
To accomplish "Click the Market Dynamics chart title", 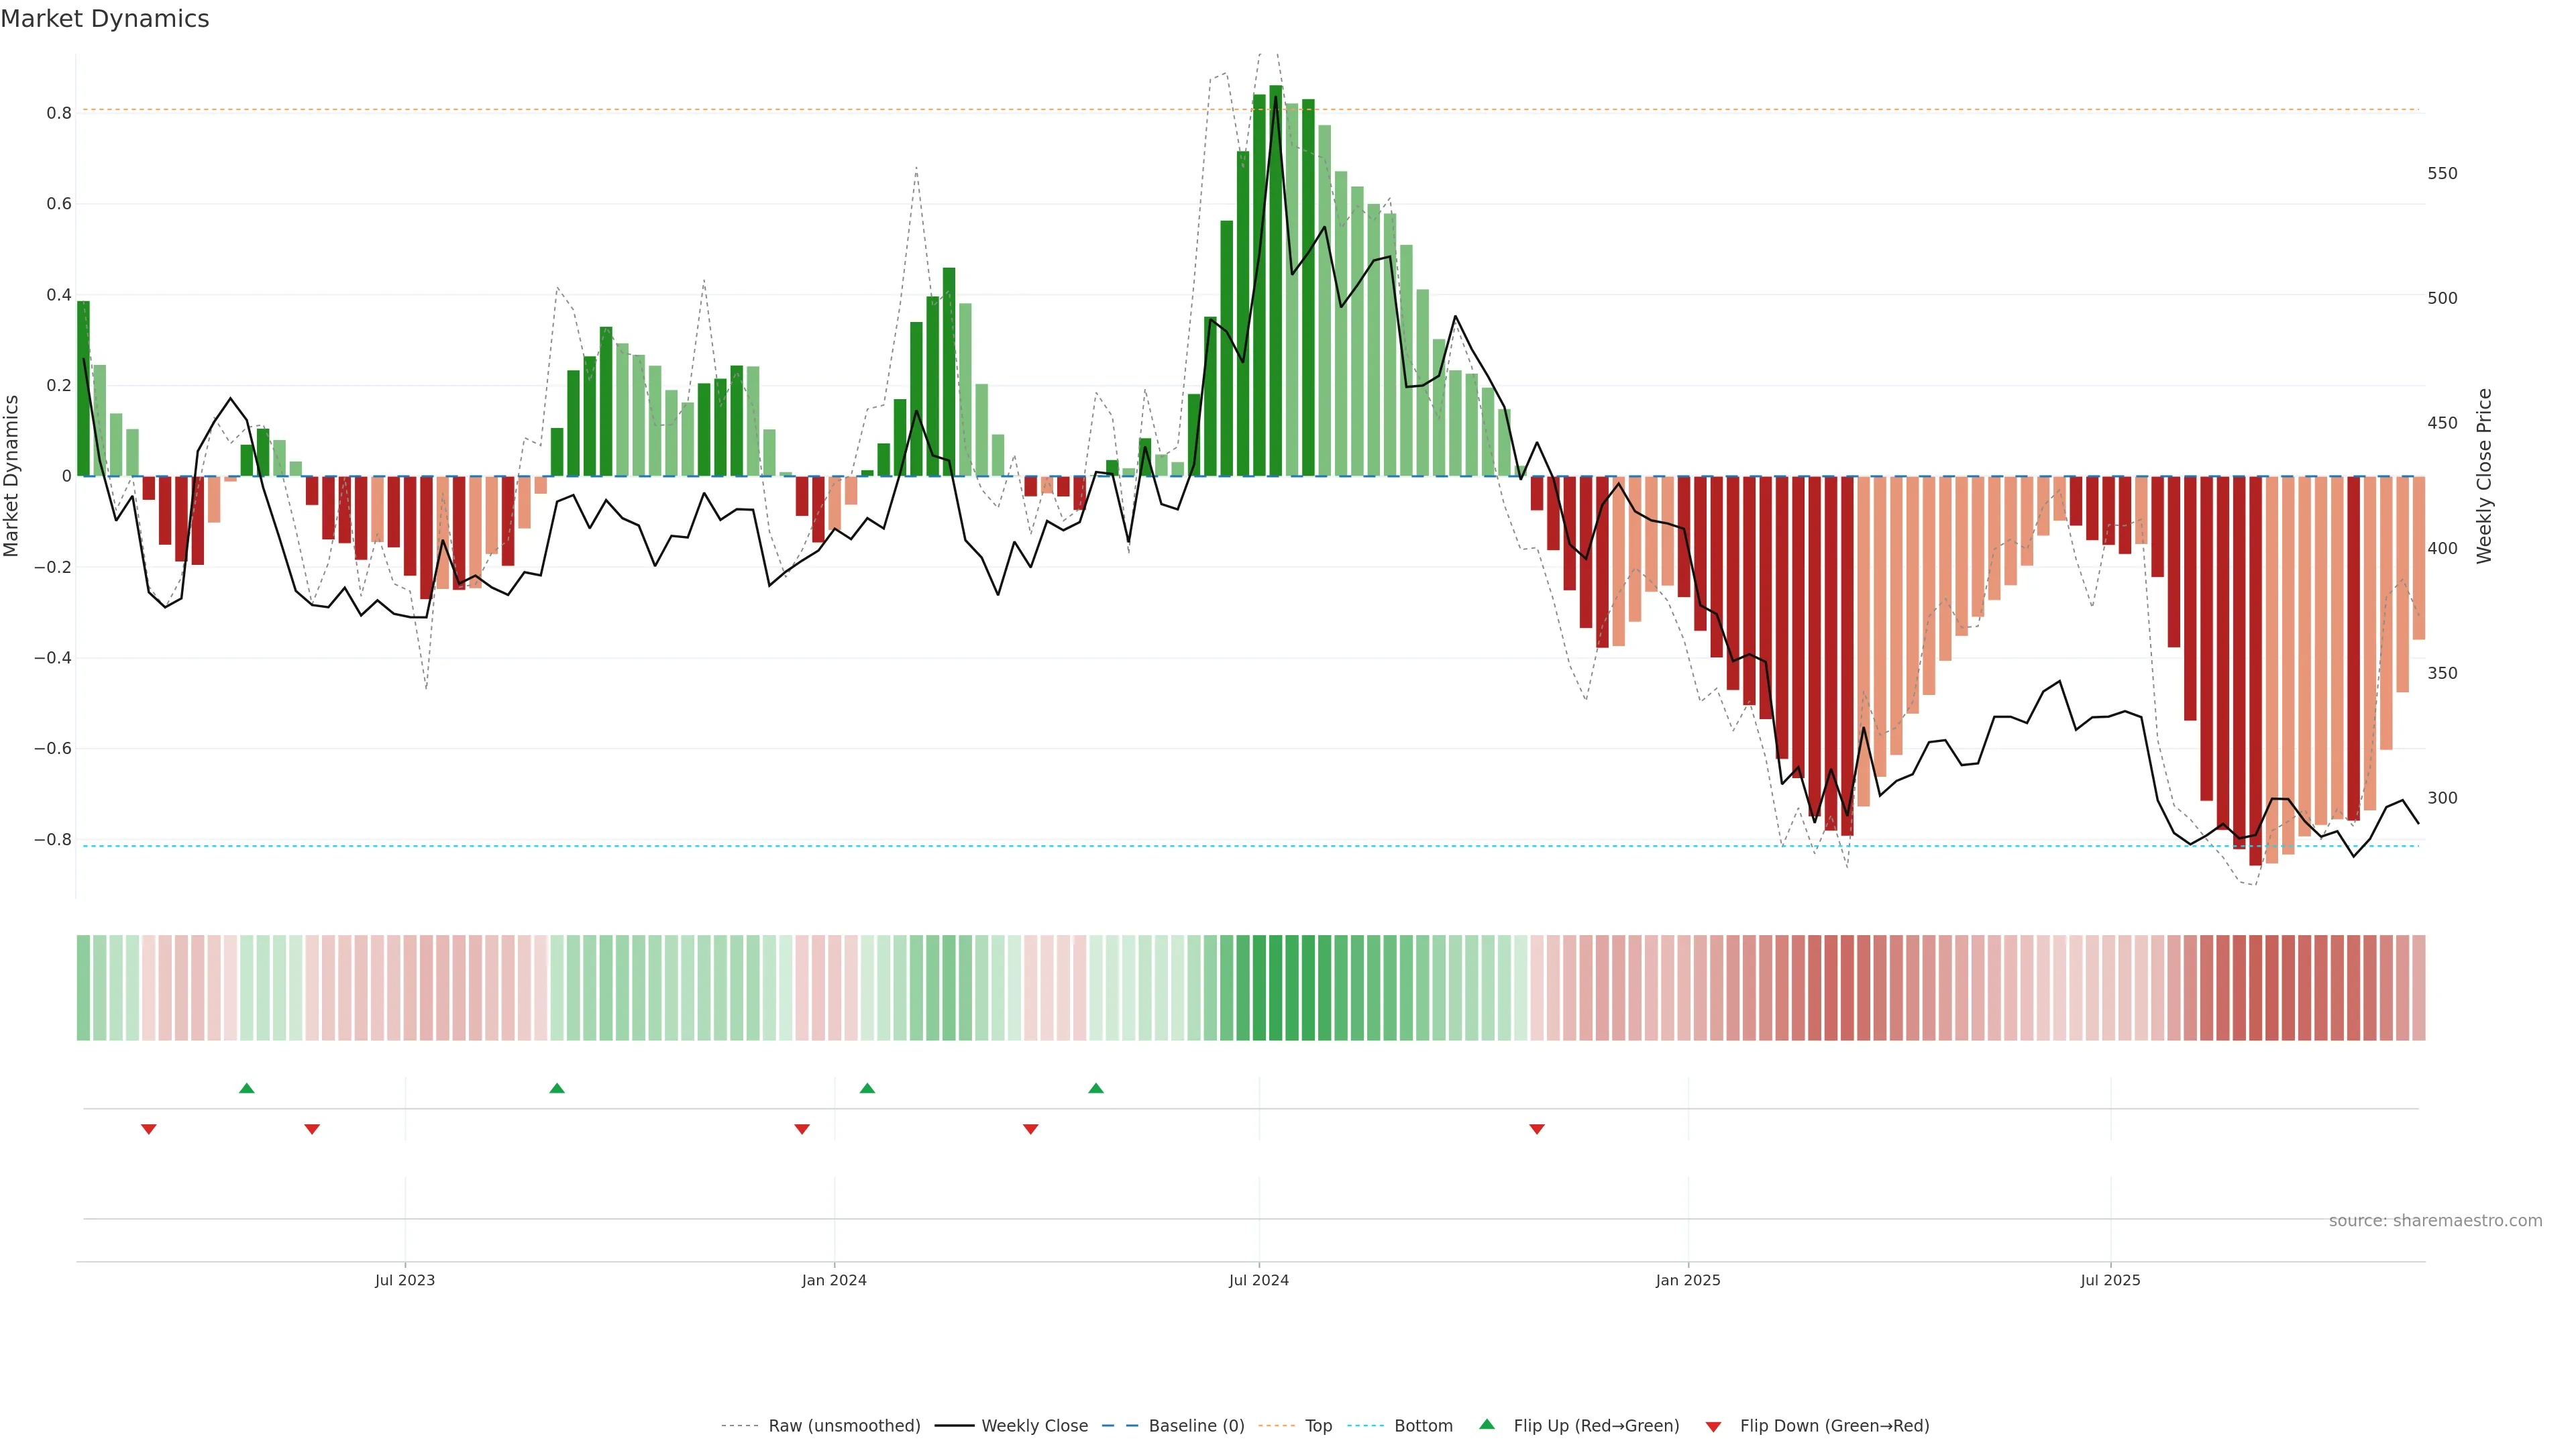I will [105, 19].
